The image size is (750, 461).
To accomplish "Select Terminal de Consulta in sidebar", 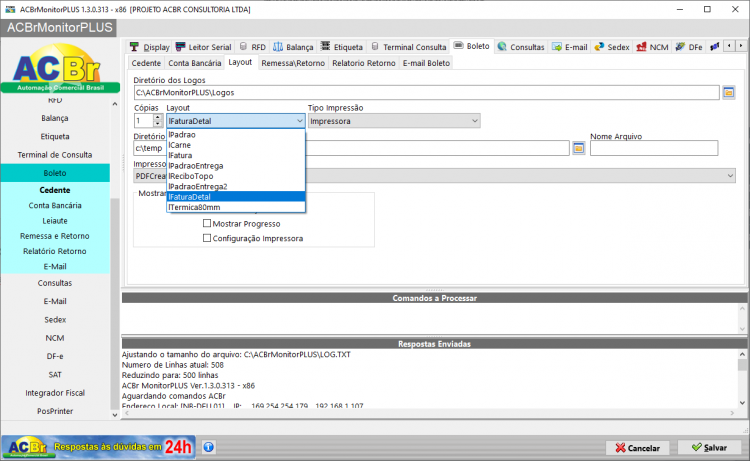I will tap(55, 155).
